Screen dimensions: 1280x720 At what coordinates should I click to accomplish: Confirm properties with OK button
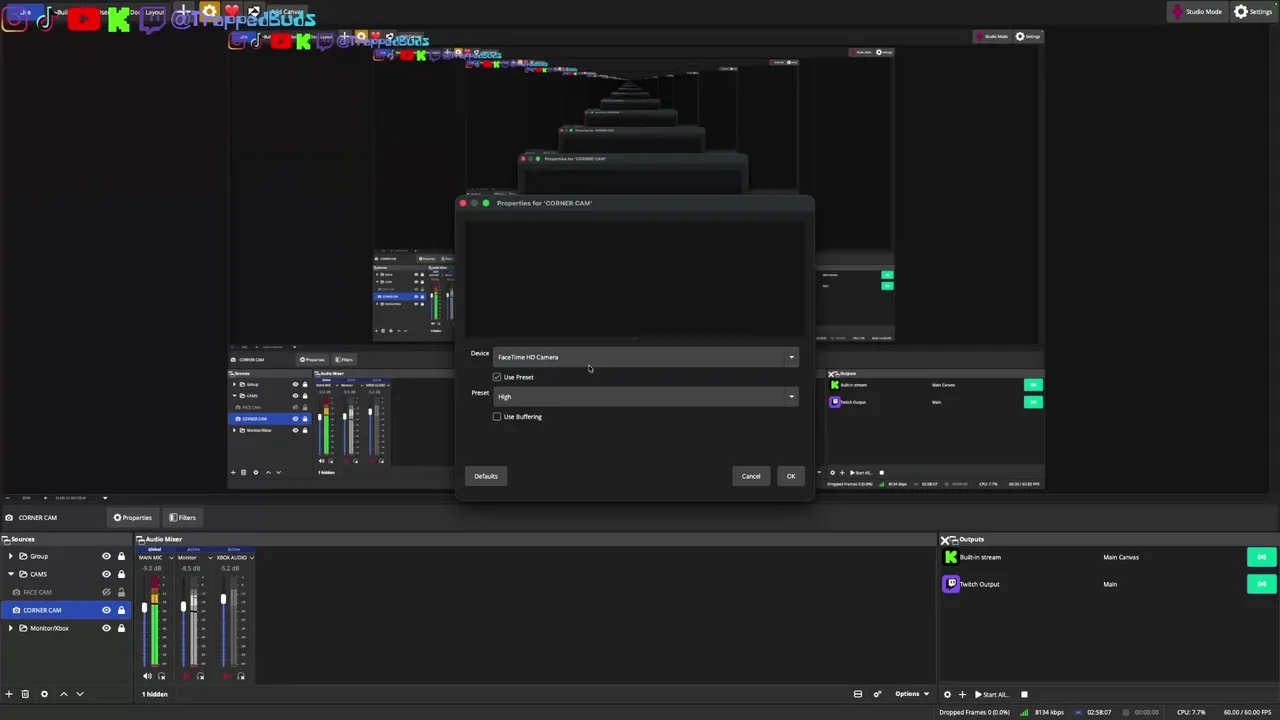tap(790, 476)
